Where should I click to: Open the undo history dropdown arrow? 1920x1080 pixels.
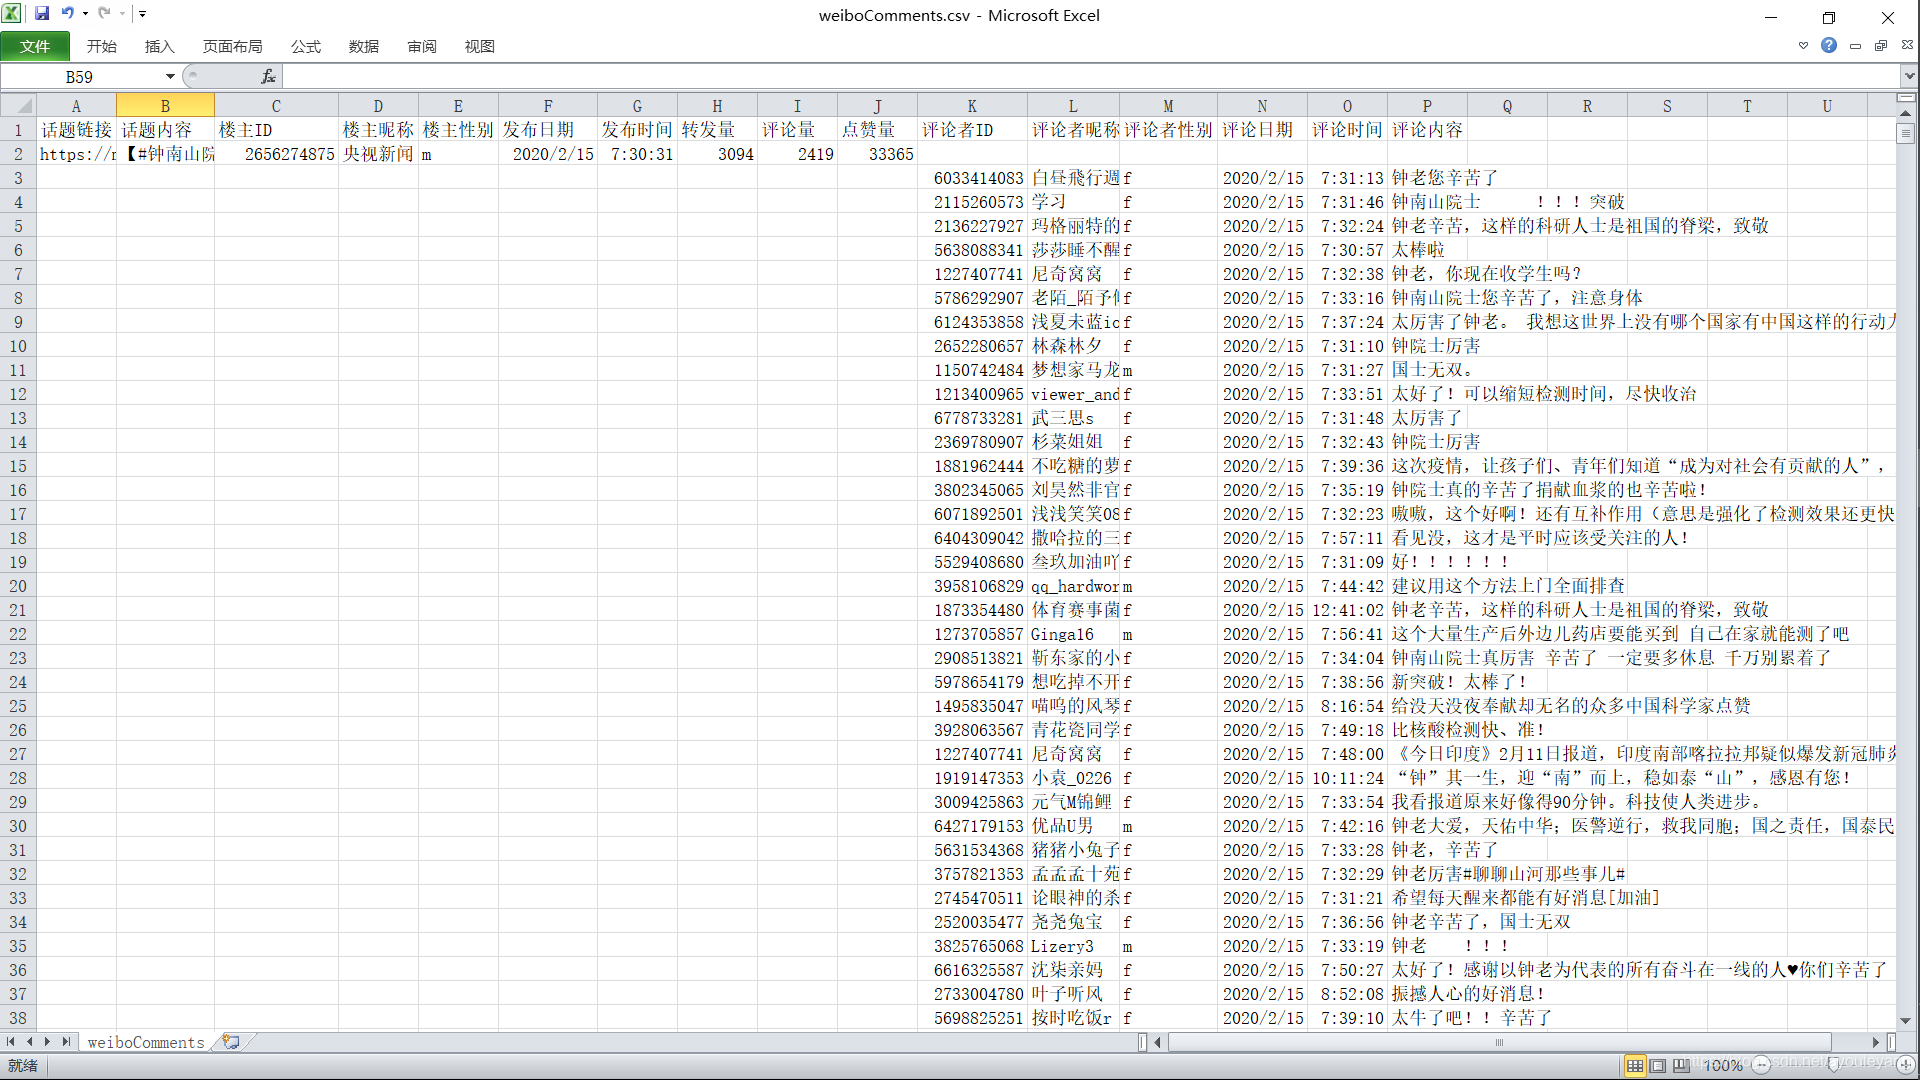(x=85, y=14)
